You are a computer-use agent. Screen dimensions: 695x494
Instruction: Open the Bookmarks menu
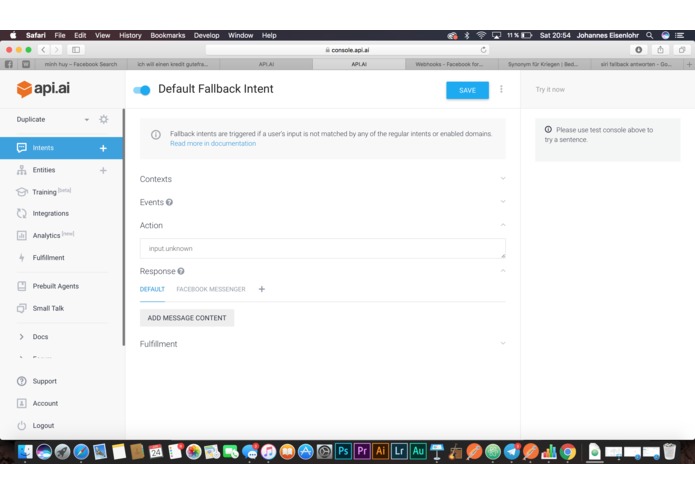pyautogui.click(x=168, y=35)
